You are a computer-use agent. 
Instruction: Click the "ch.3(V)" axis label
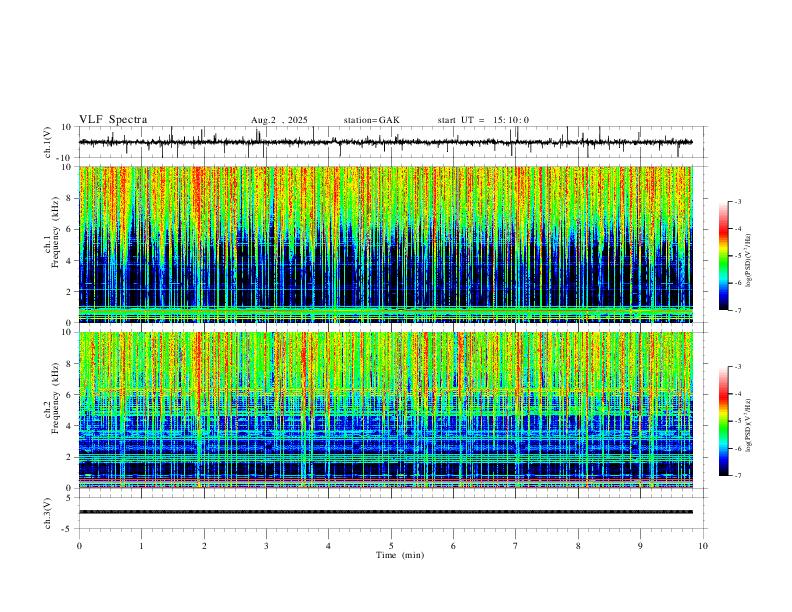pyautogui.click(x=48, y=514)
